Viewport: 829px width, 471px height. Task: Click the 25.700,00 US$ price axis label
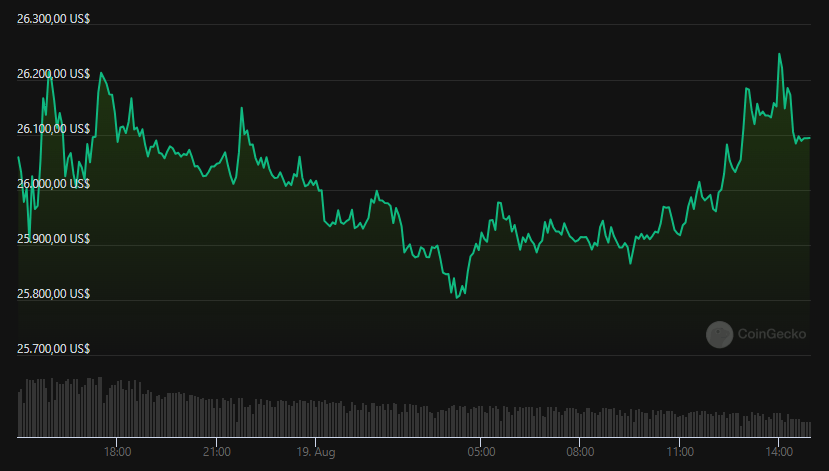pos(53,349)
